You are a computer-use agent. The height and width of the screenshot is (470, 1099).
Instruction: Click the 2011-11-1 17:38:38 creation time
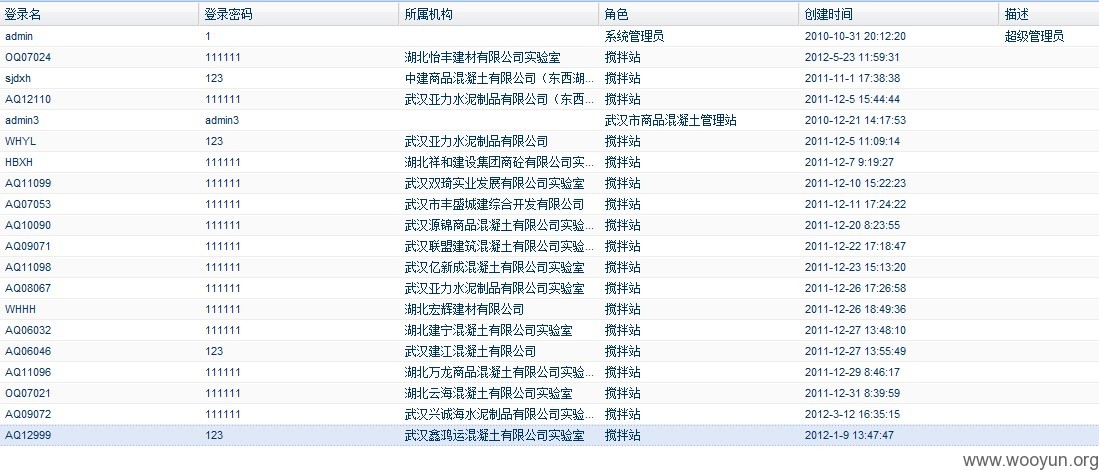coord(852,78)
